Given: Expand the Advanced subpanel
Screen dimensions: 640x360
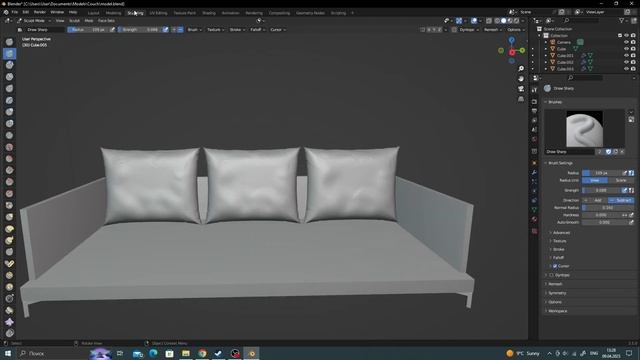Looking at the screenshot, I should click(561, 233).
